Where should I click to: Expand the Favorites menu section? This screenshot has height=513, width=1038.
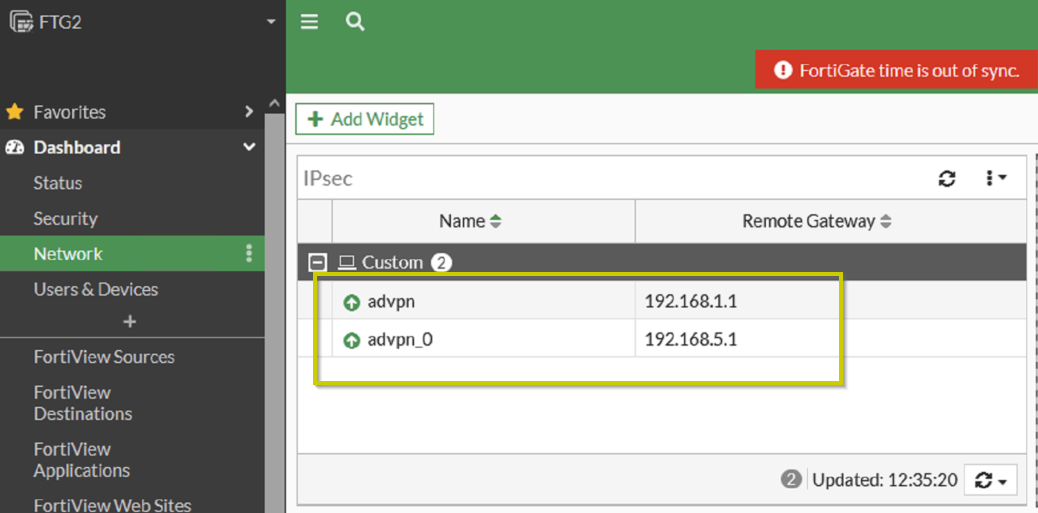coord(249,112)
